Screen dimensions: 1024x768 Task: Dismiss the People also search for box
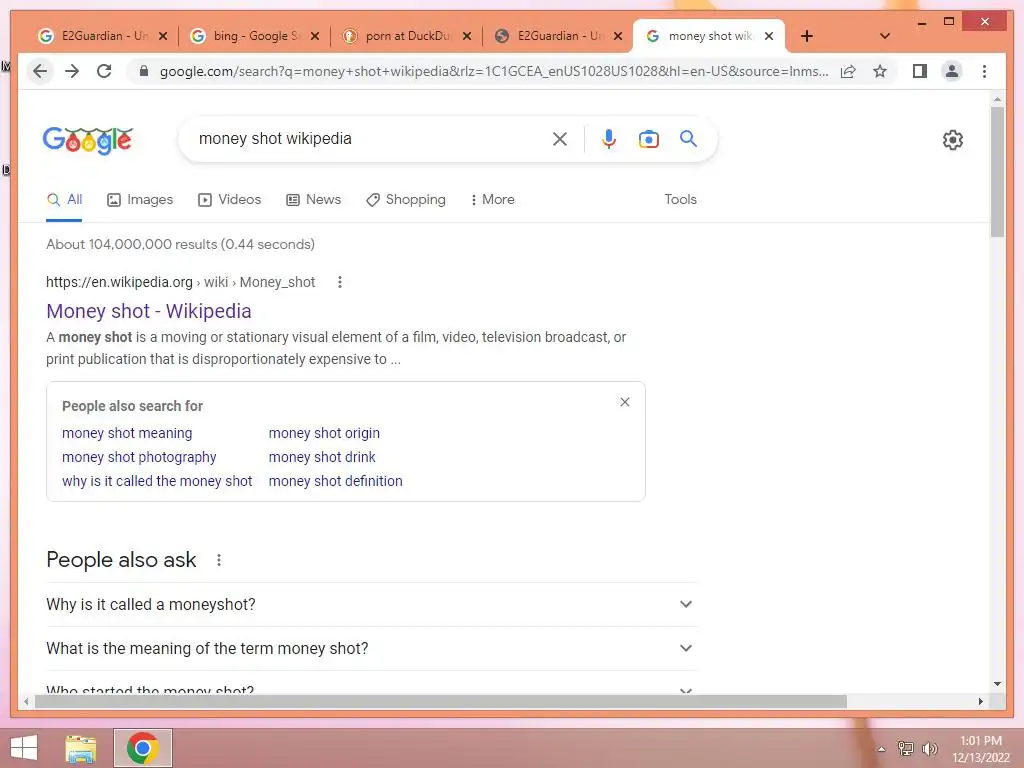625,402
